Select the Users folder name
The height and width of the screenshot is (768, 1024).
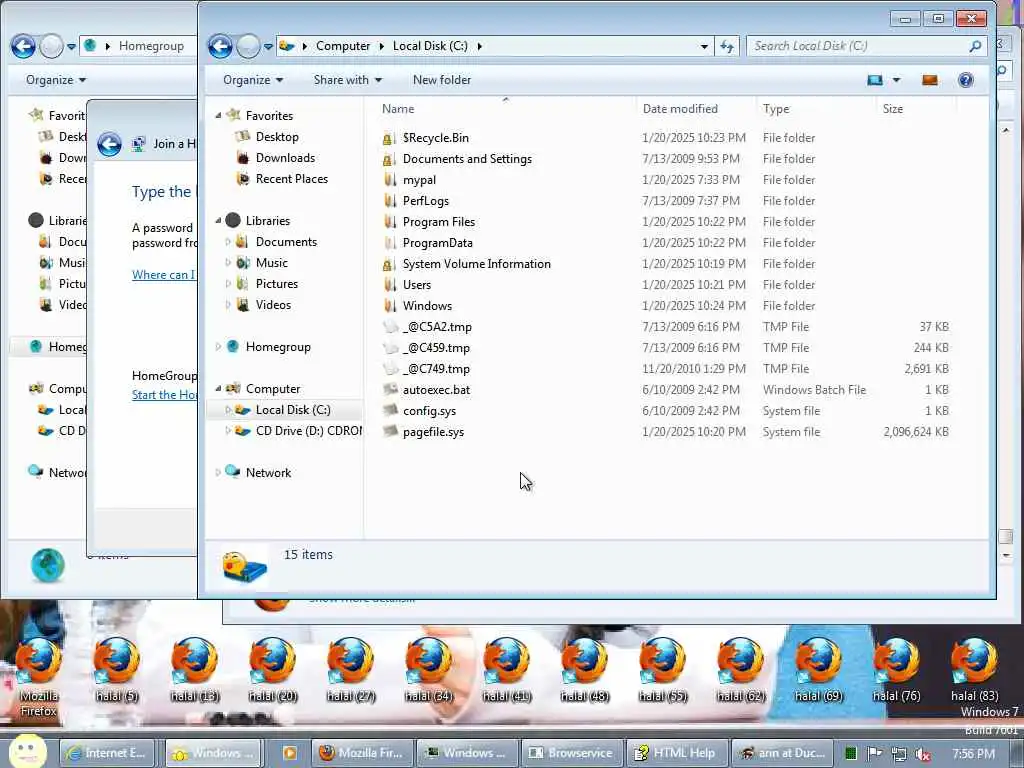click(417, 285)
